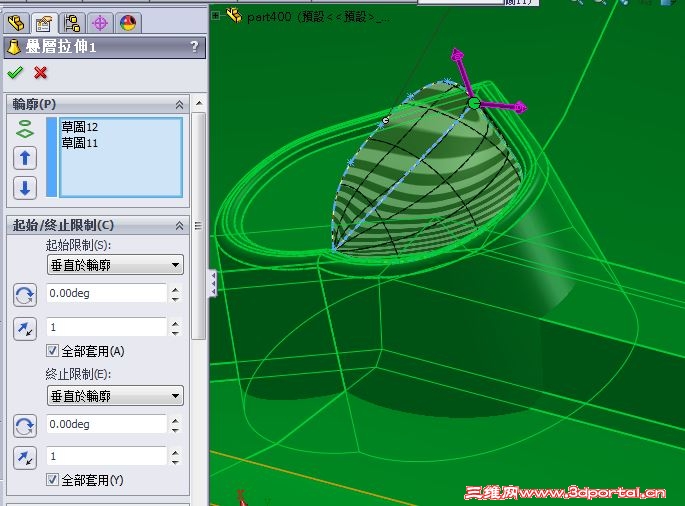
Task: Click the end draft angle 0.00deg field
Action: tap(107, 424)
